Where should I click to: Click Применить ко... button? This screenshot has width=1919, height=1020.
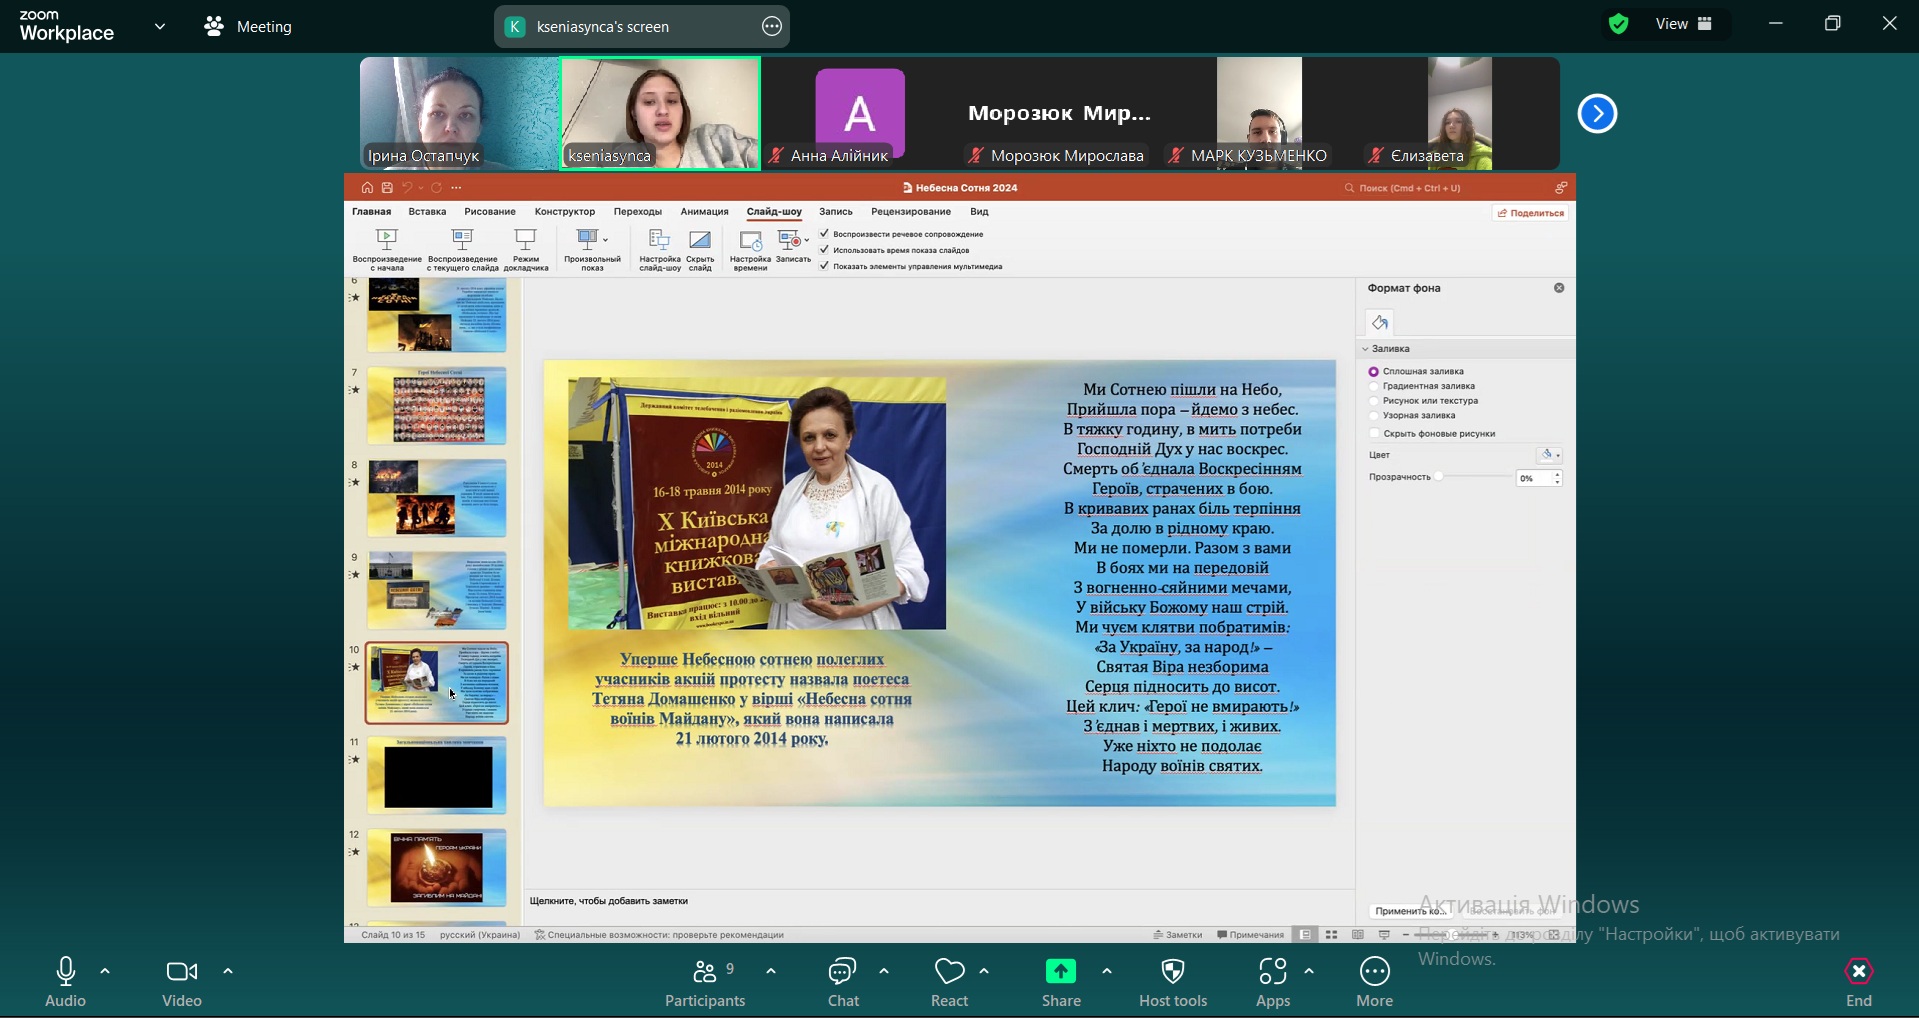(x=1409, y=913)
